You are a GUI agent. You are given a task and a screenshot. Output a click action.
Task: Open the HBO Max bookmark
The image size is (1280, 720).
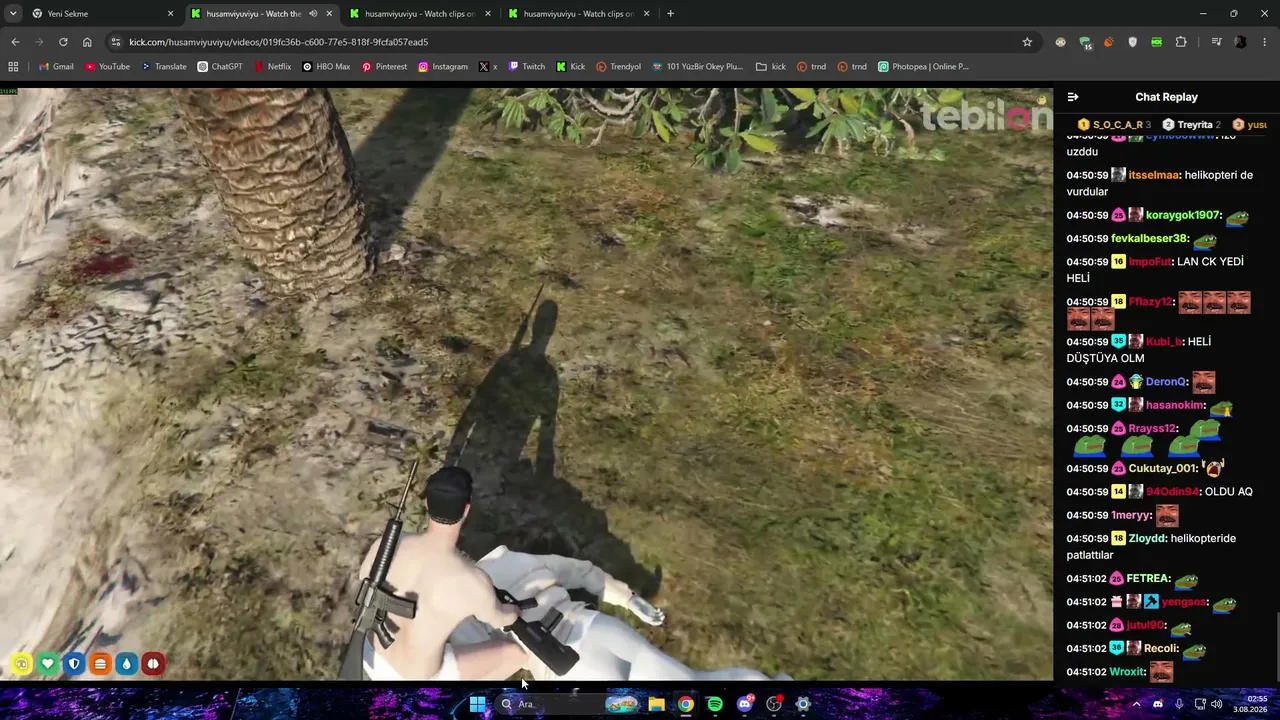(x=326, y=67)
